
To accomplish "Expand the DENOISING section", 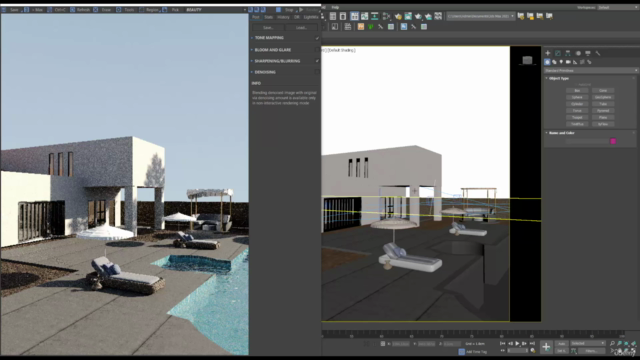I will coord(265,72).
